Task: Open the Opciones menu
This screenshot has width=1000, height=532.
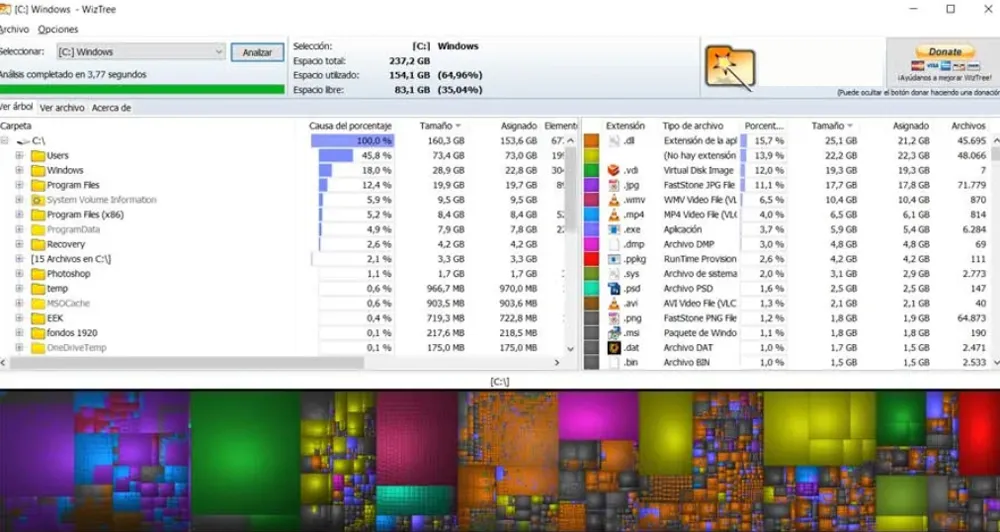Action: pyautogui.click(x=58, y=29)
